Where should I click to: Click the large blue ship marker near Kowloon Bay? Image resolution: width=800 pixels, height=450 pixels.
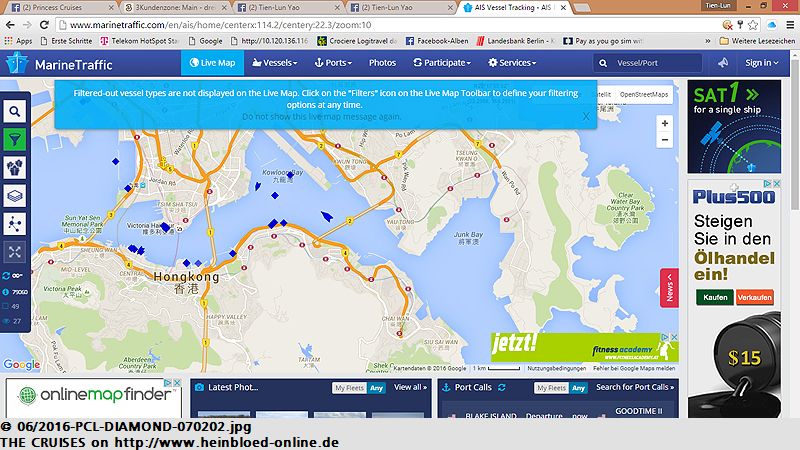click(327, 216)
